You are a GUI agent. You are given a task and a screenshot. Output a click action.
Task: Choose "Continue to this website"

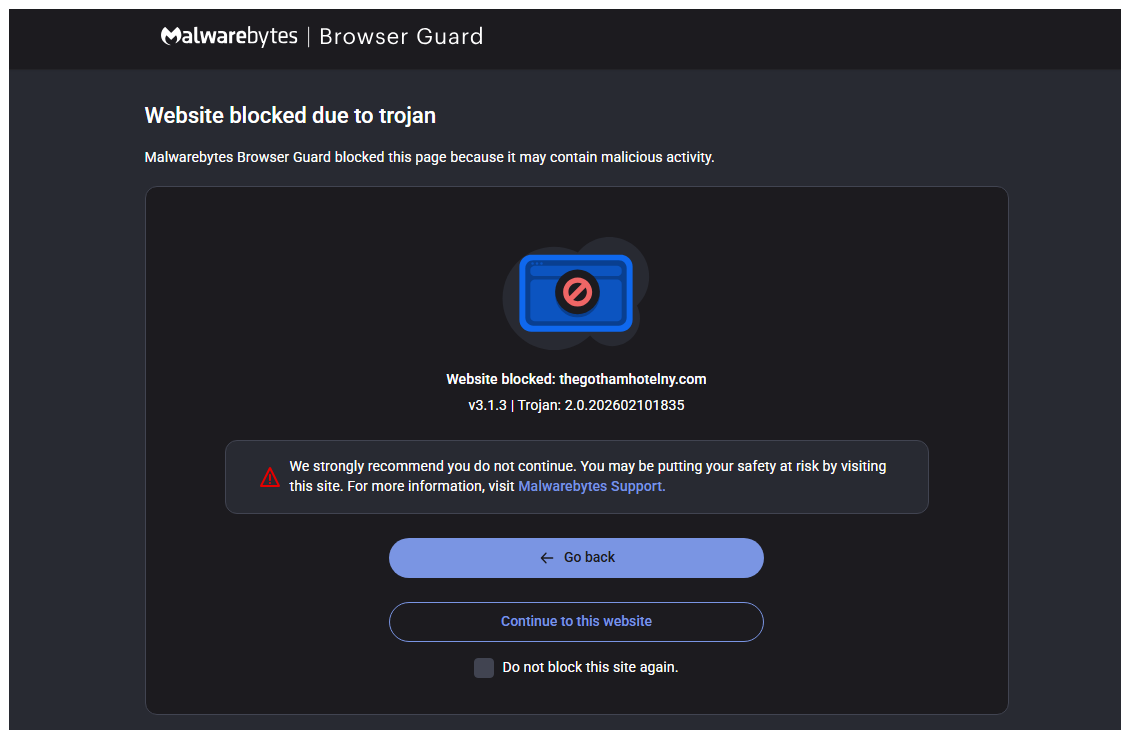click(576, 621)
